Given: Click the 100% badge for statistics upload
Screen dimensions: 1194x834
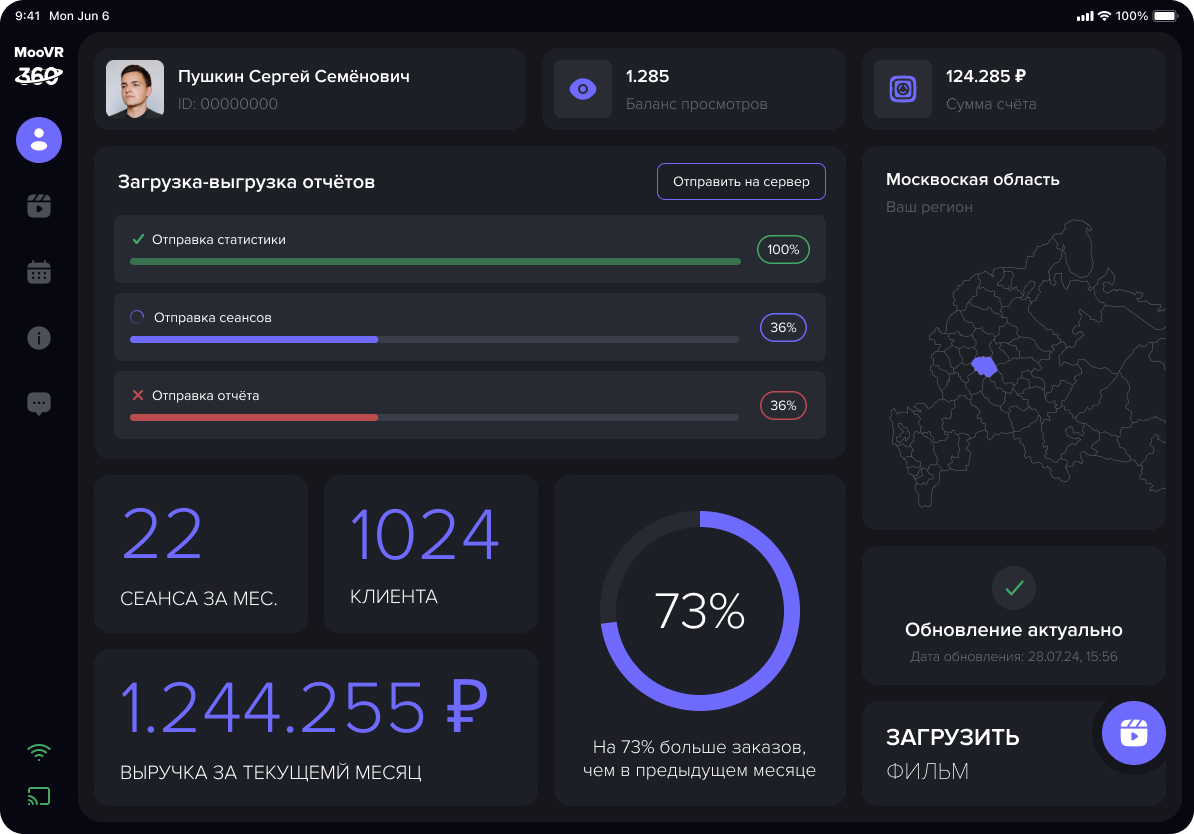Looking at the screenshot, I should pos(783,249).
